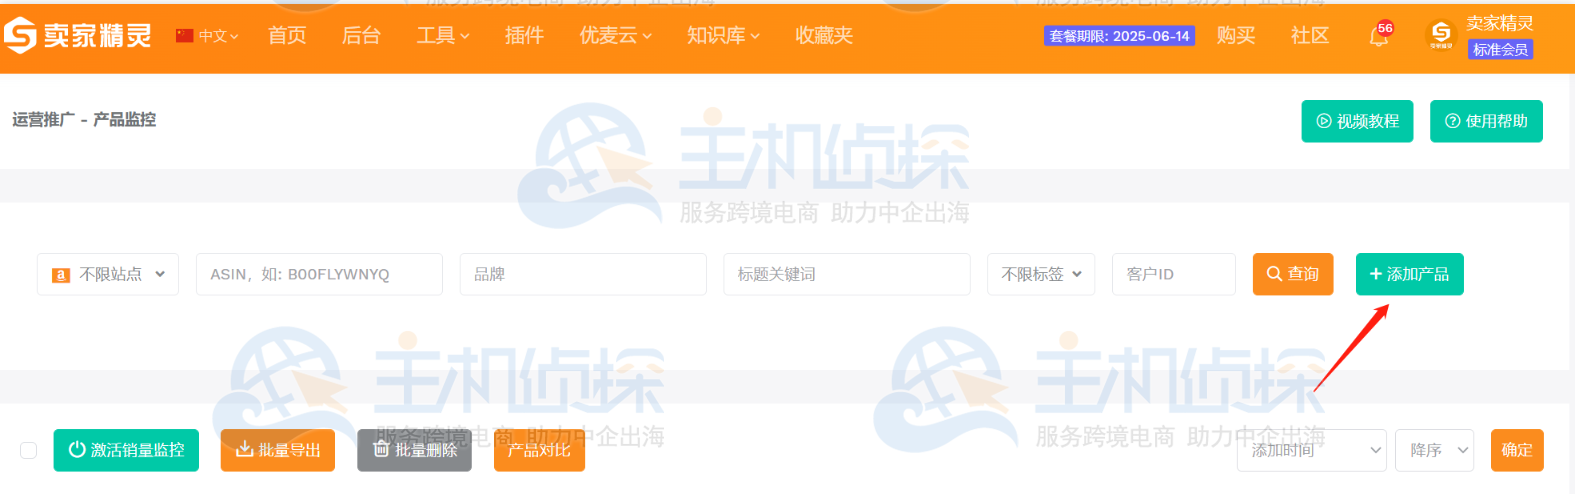Open the 后台 menu item

click(361, 36)
